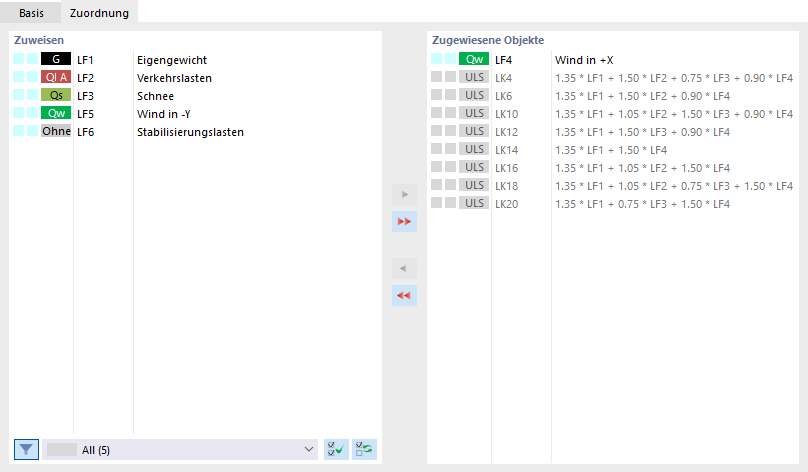Click the Zuweisen section heading

point(39,40)
